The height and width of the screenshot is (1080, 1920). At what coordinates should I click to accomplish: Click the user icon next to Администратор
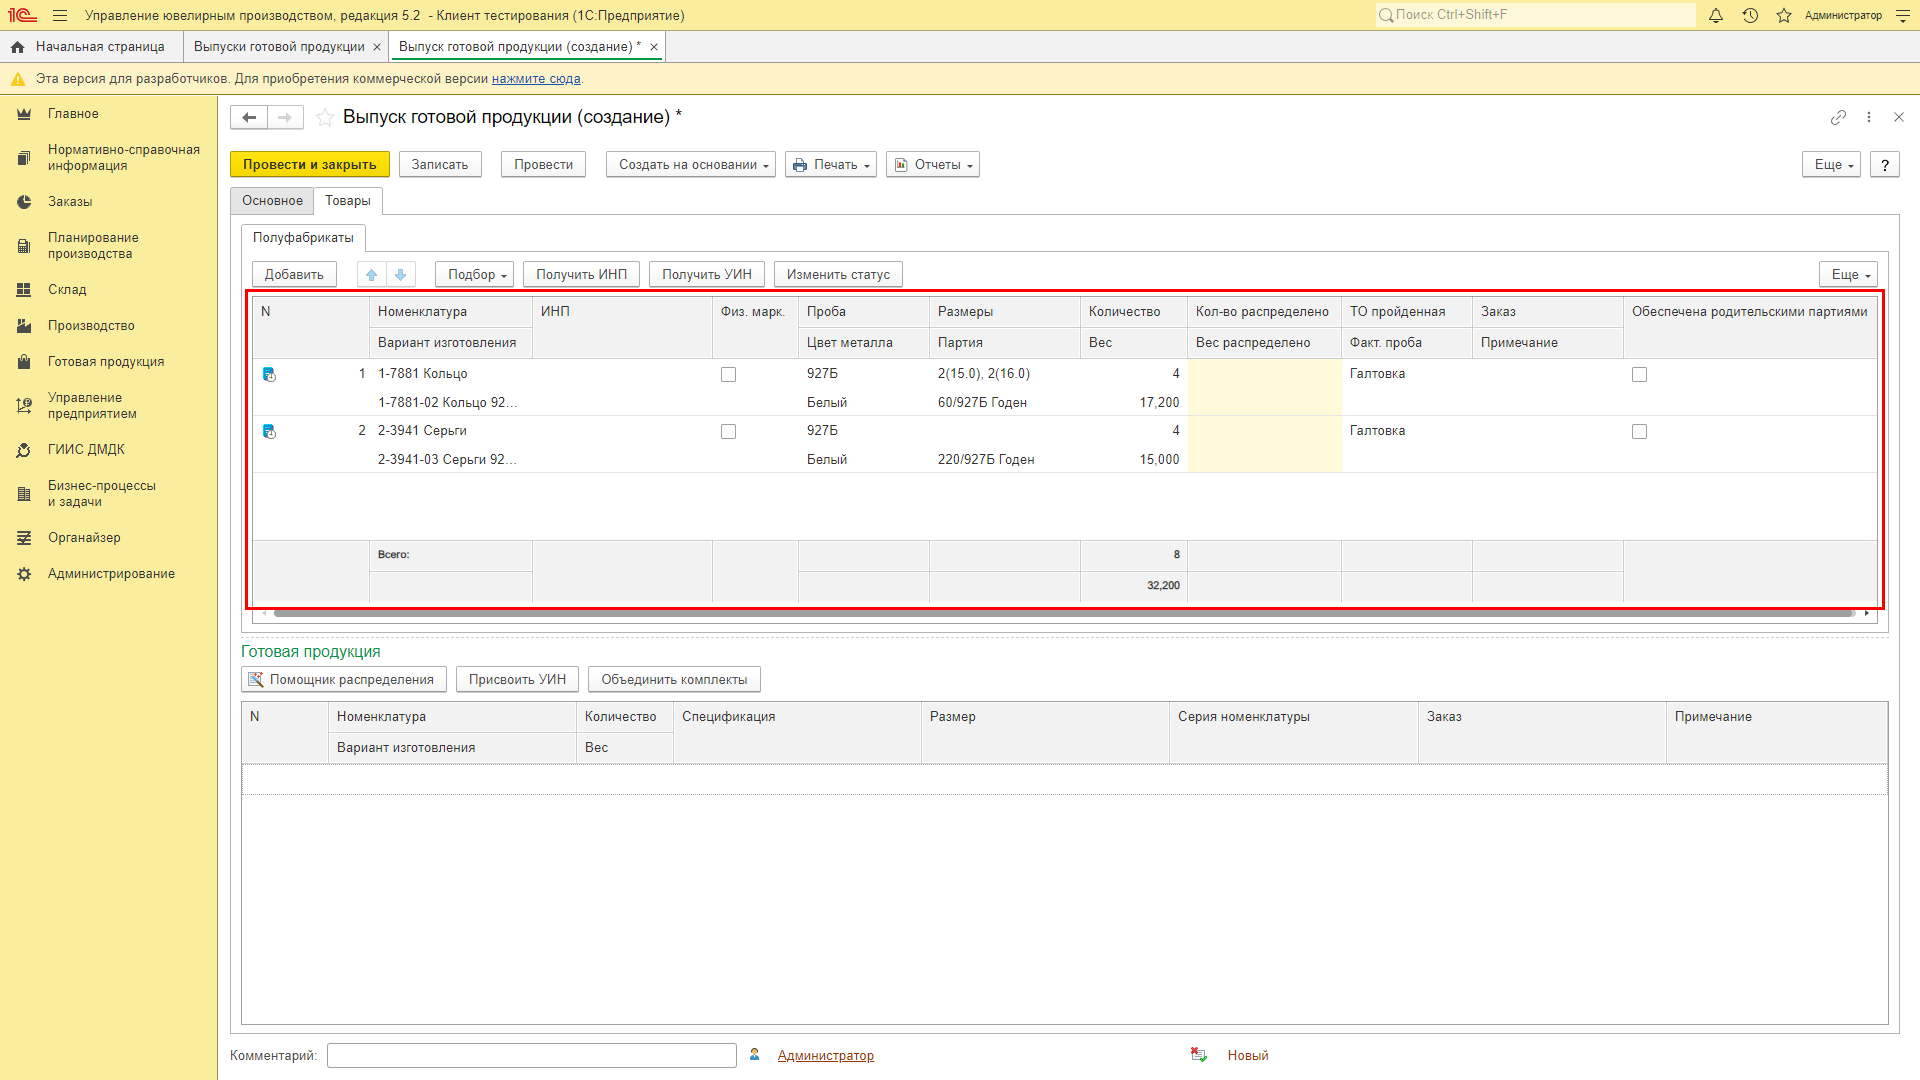coord(755,1055)
